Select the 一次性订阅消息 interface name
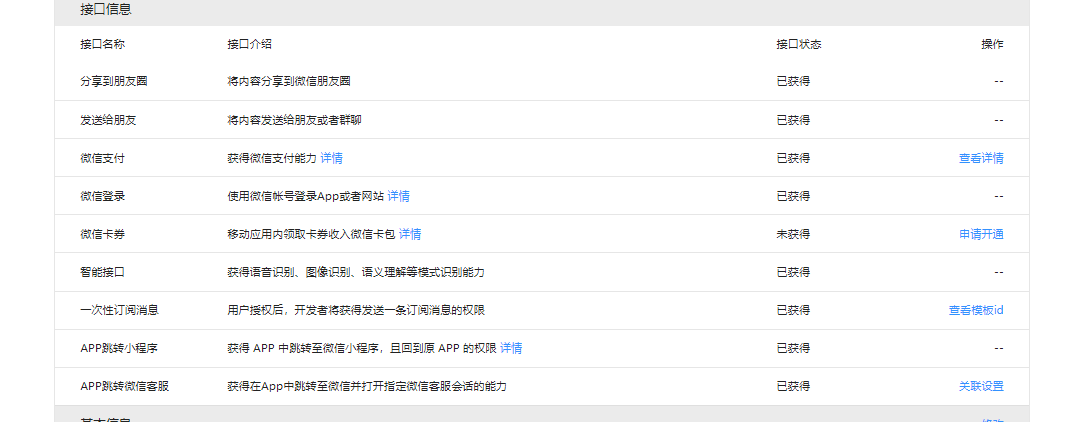The image size is (1087, 422). click(119, 310)
